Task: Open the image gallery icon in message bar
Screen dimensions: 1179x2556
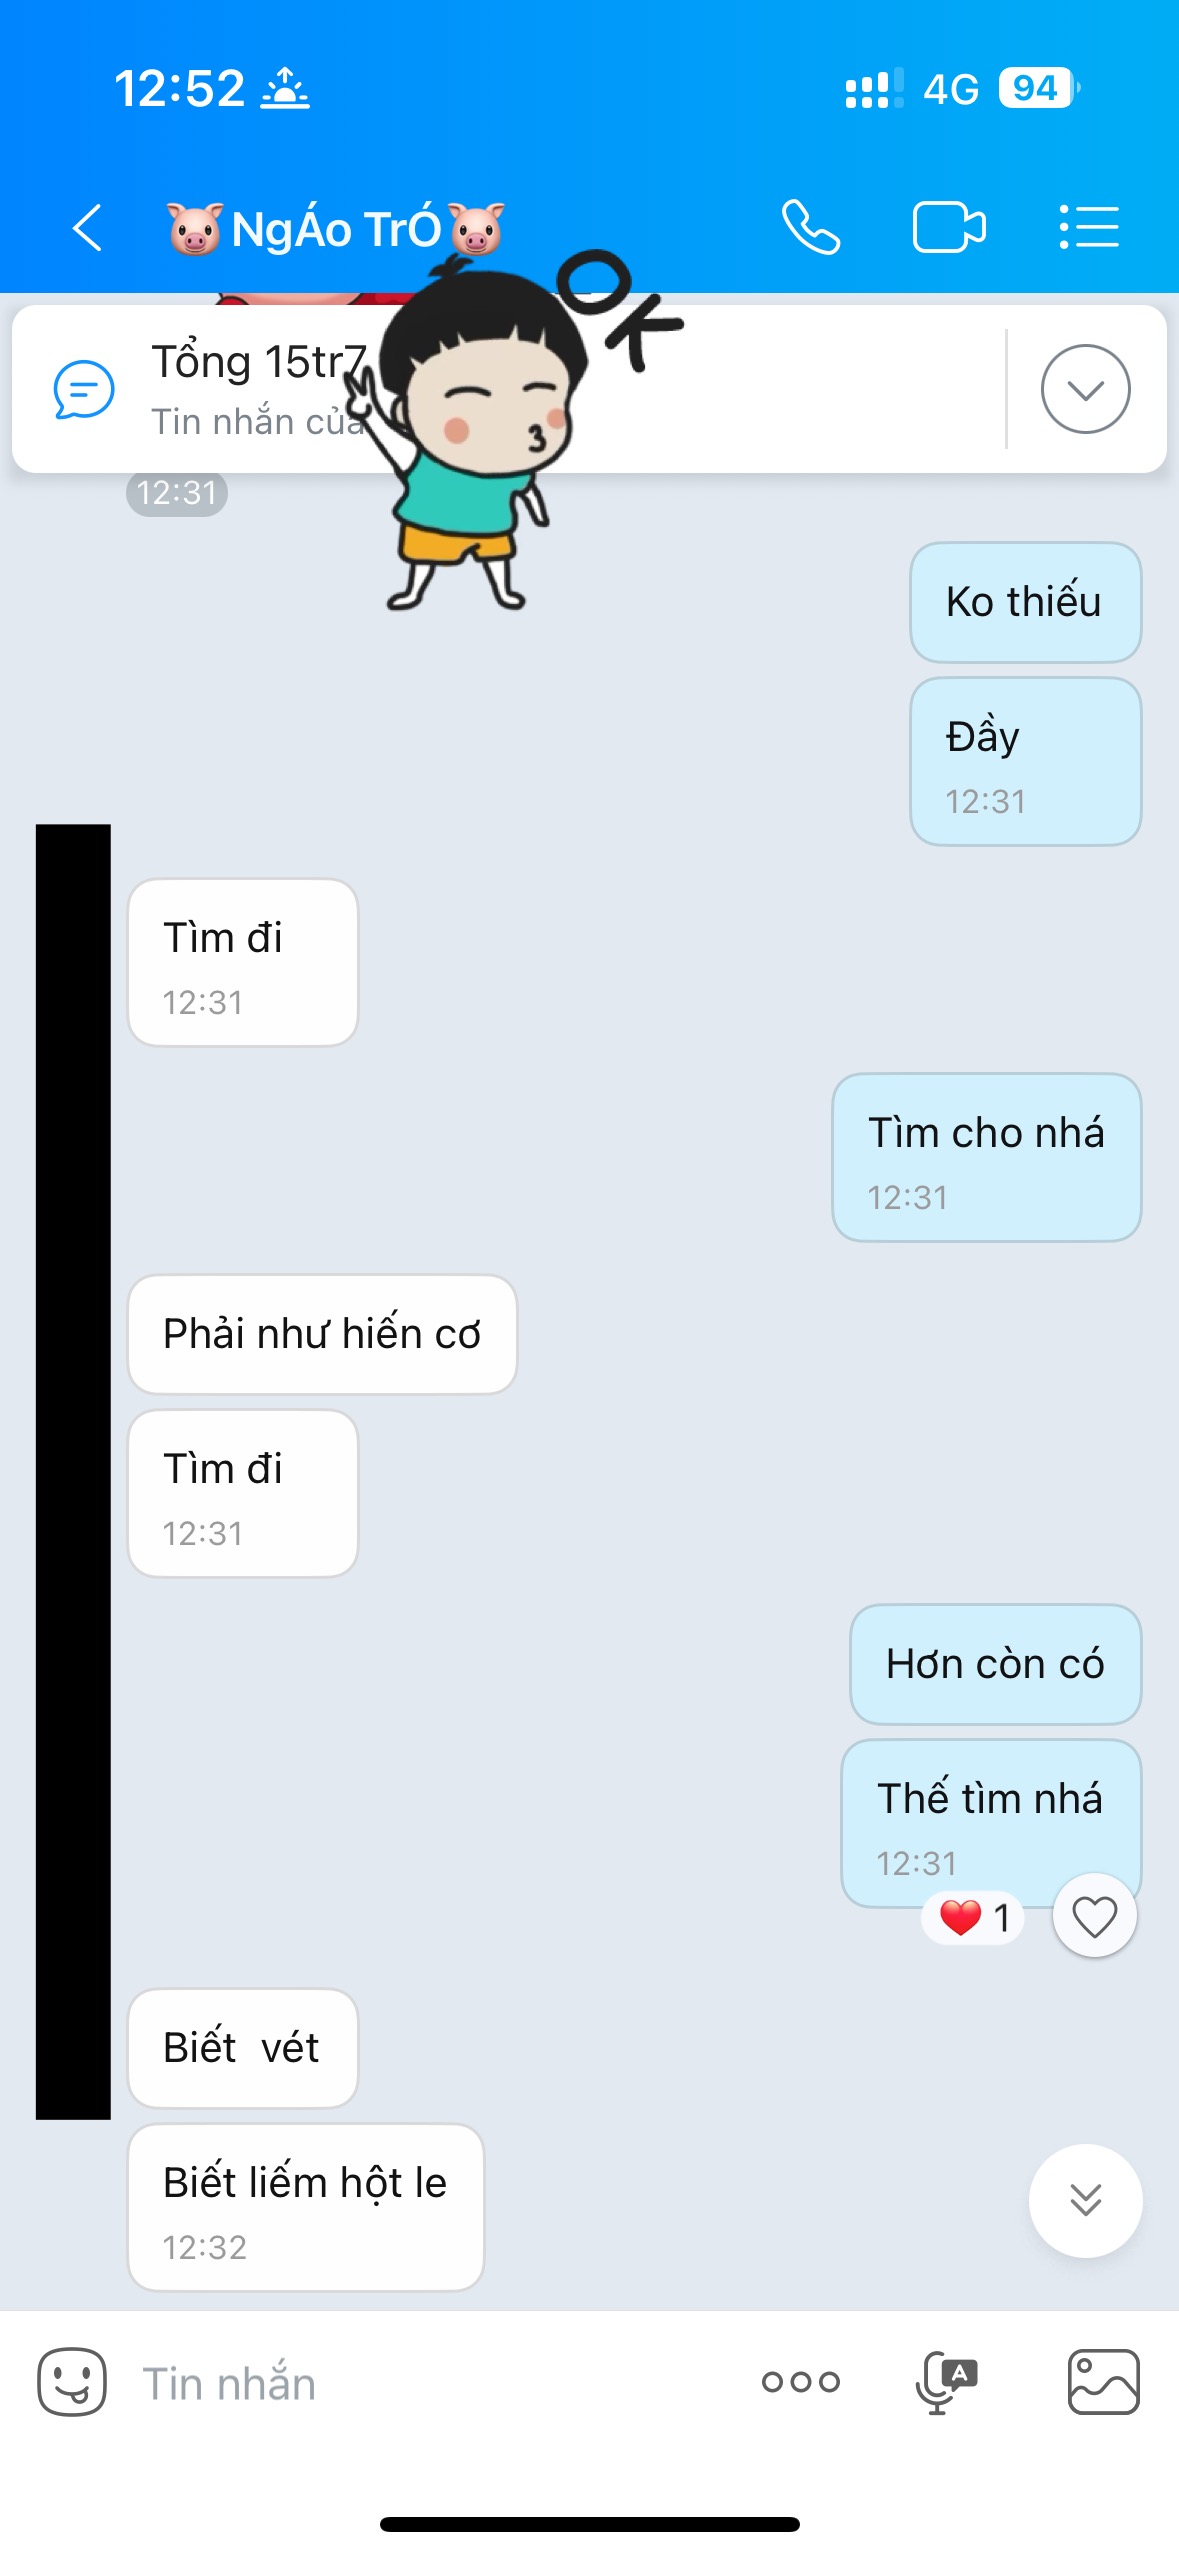Action: (1104, 2382)
